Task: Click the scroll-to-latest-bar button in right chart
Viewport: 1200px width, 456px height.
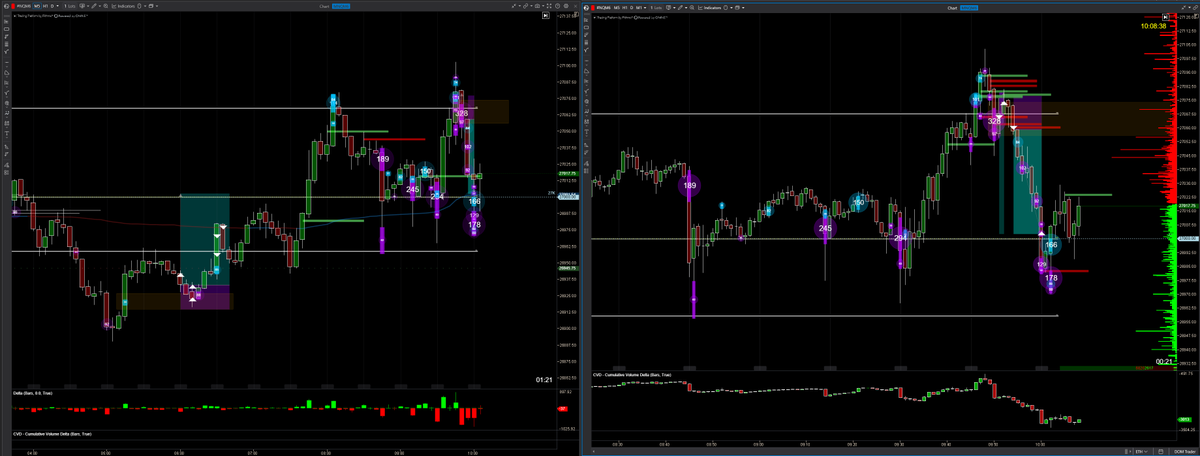Action: 1166,17
